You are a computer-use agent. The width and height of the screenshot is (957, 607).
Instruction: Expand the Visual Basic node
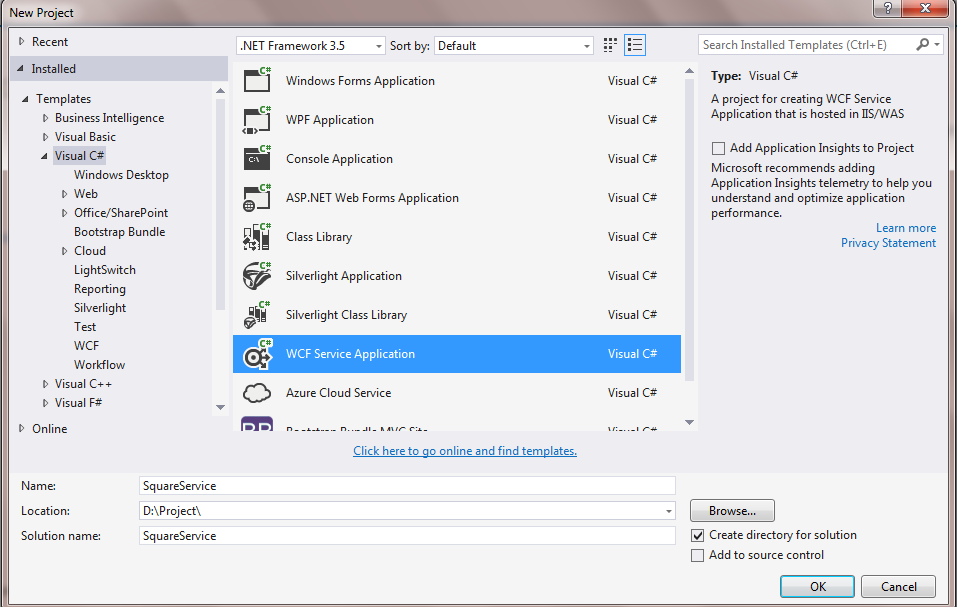[x=45, y=137]
